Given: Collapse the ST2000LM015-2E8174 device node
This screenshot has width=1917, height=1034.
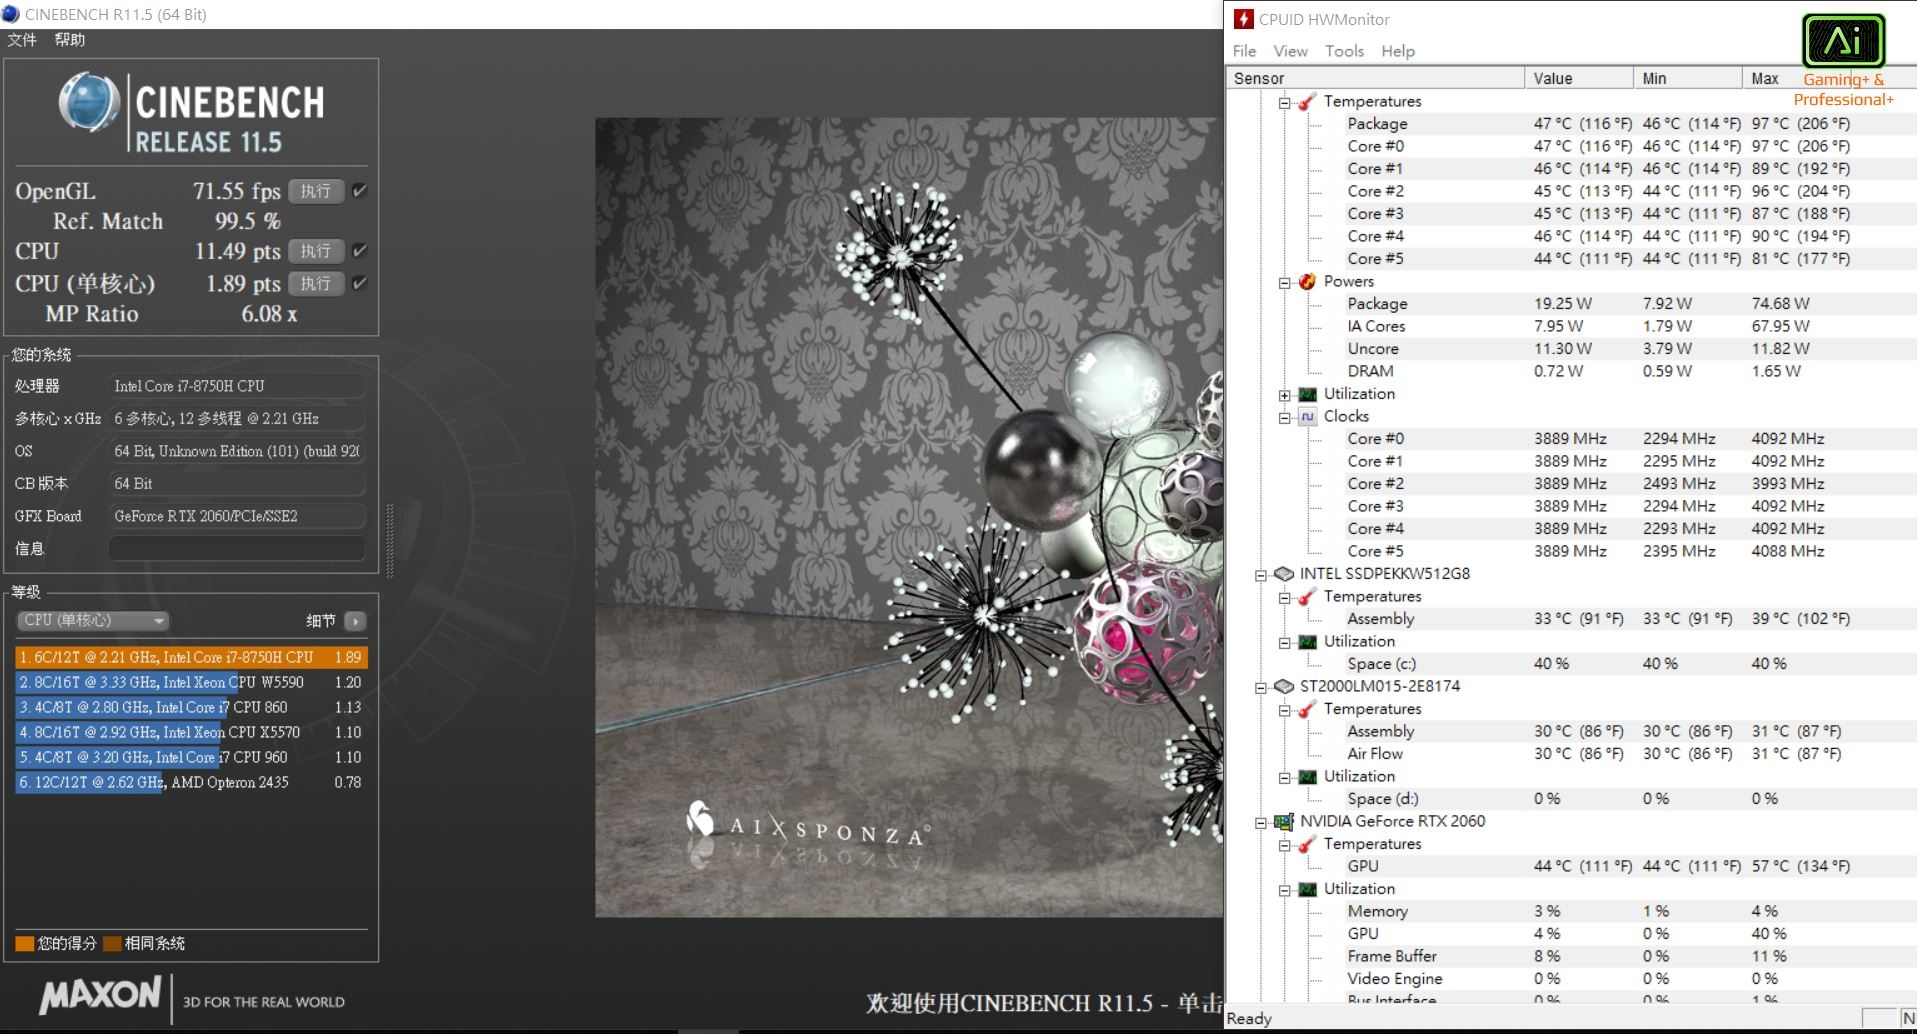Looking at the screenshot, I should (1262, 687).
